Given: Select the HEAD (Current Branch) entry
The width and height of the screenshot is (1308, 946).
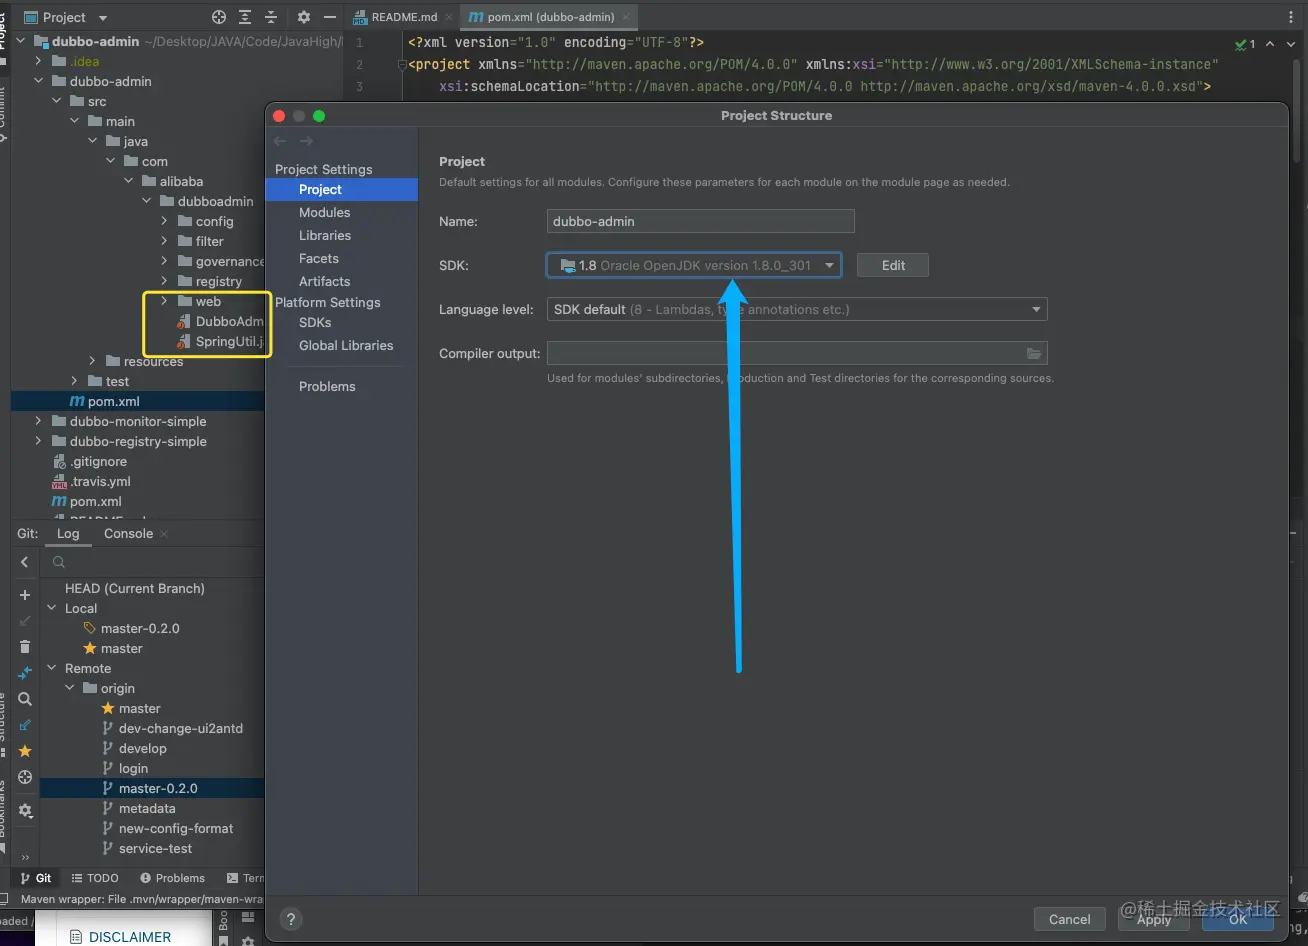Looking at the screenshot, I should 135,588.
